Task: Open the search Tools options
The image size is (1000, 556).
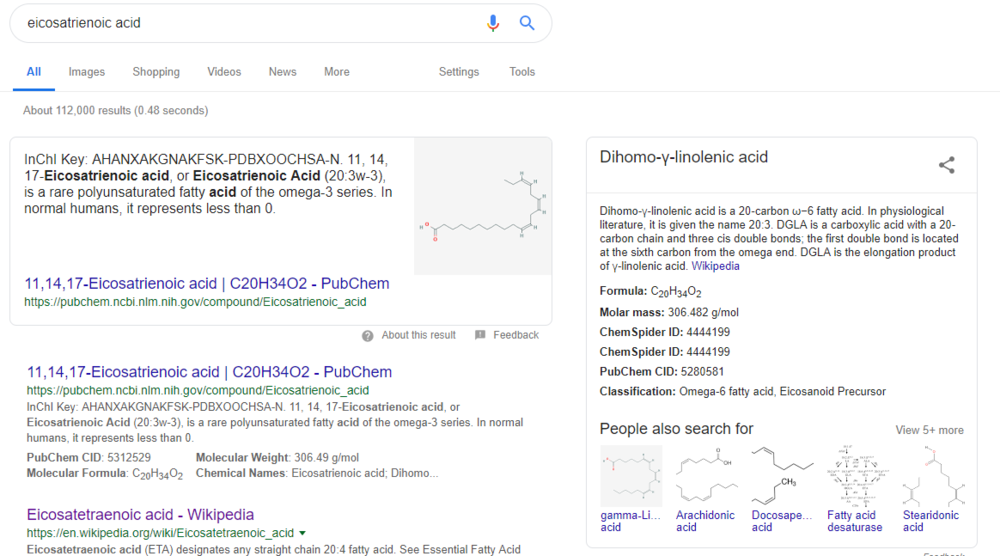Action: (x=522, y=72)
